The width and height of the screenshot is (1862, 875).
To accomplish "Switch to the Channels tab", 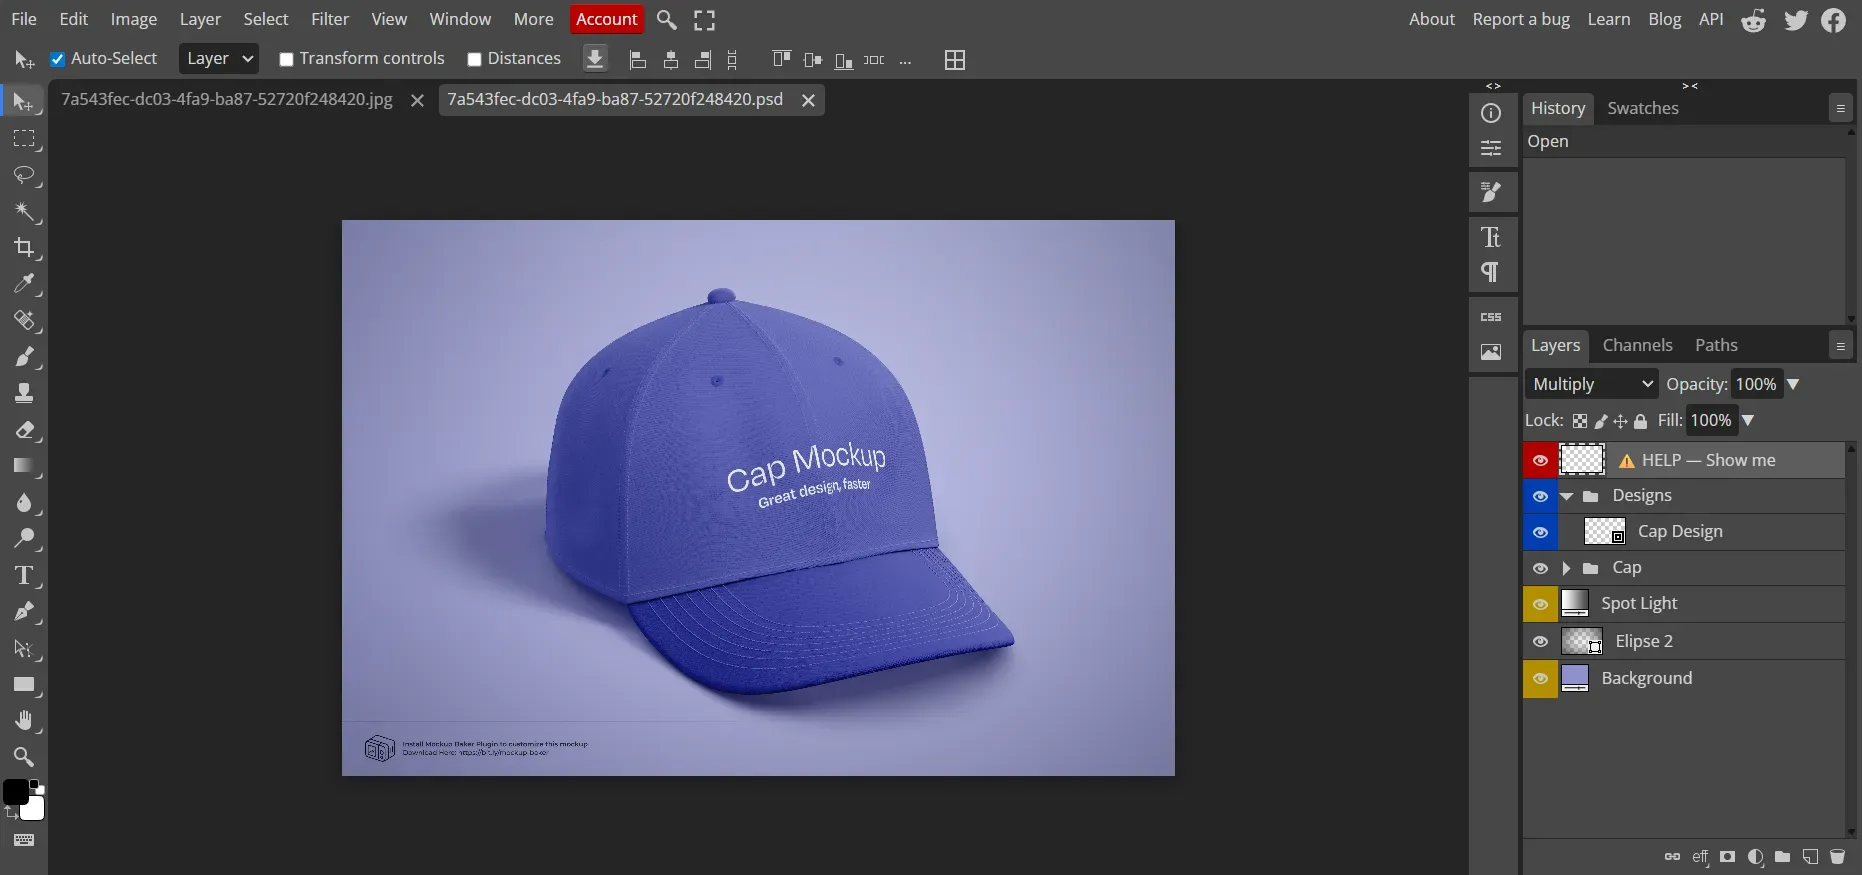I will (x=1637, y=345).
